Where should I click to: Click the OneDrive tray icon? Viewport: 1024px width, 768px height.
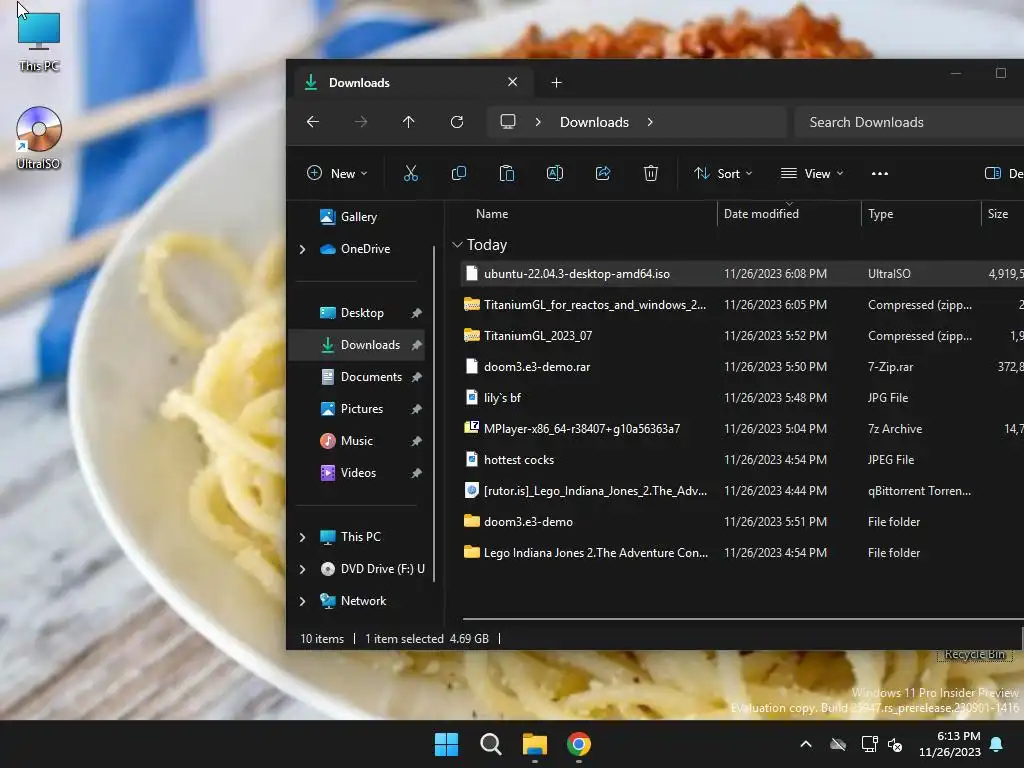(x=838, y=744)
